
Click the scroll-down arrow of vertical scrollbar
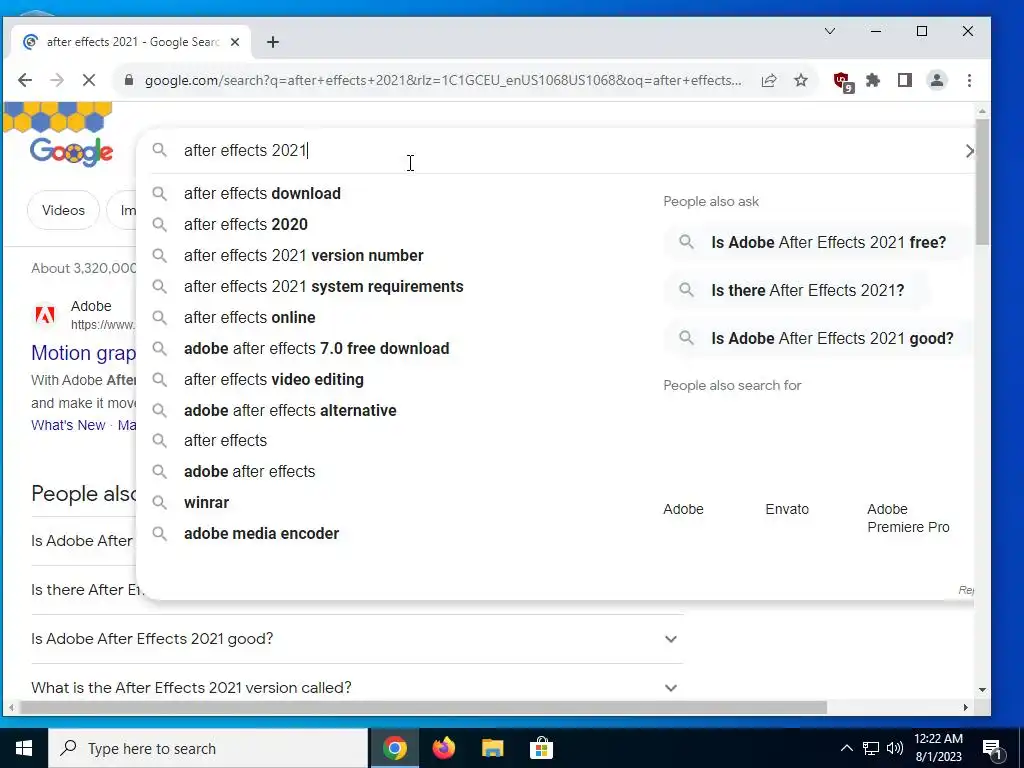(982, 690)
